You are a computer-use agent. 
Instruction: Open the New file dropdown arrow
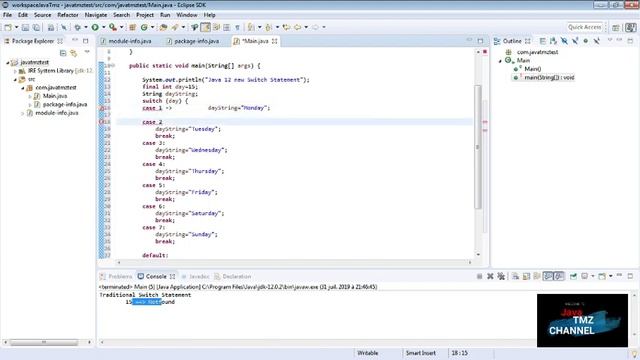tap(16, 27)
